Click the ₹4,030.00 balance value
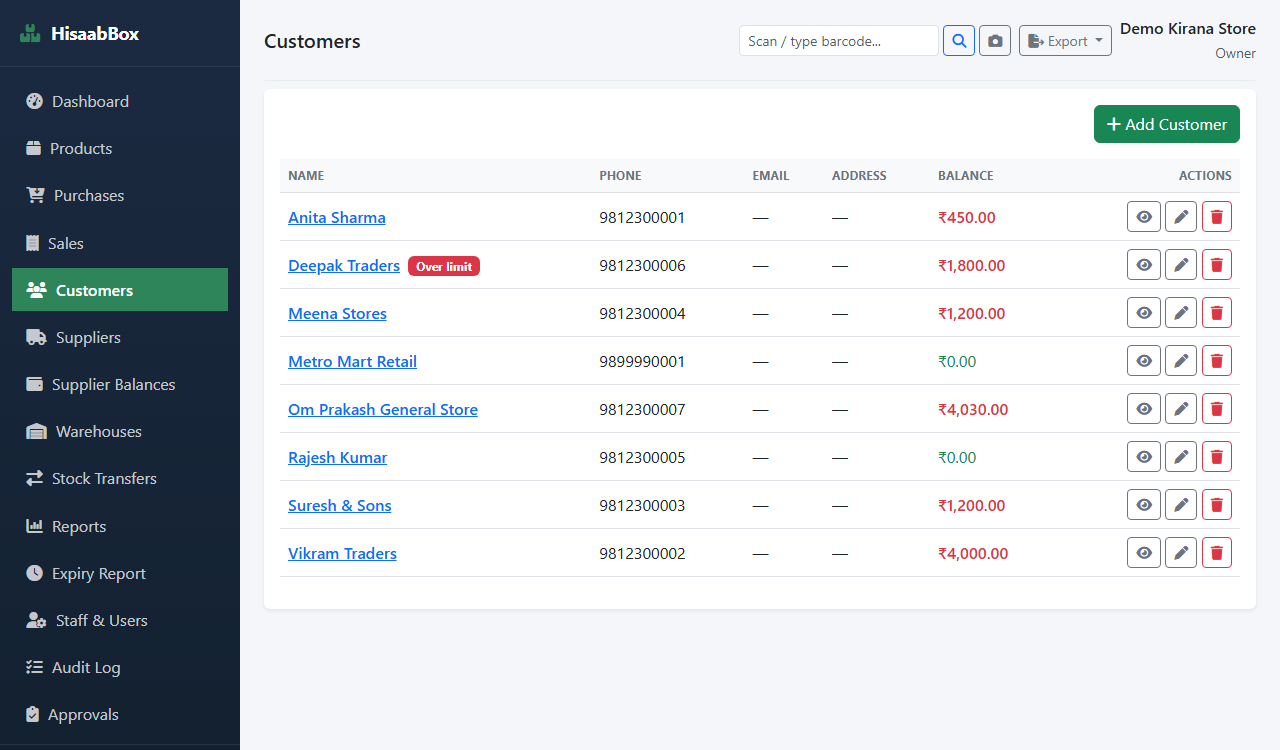Viewport: 1280px width, 750px height. click(973, 409)
